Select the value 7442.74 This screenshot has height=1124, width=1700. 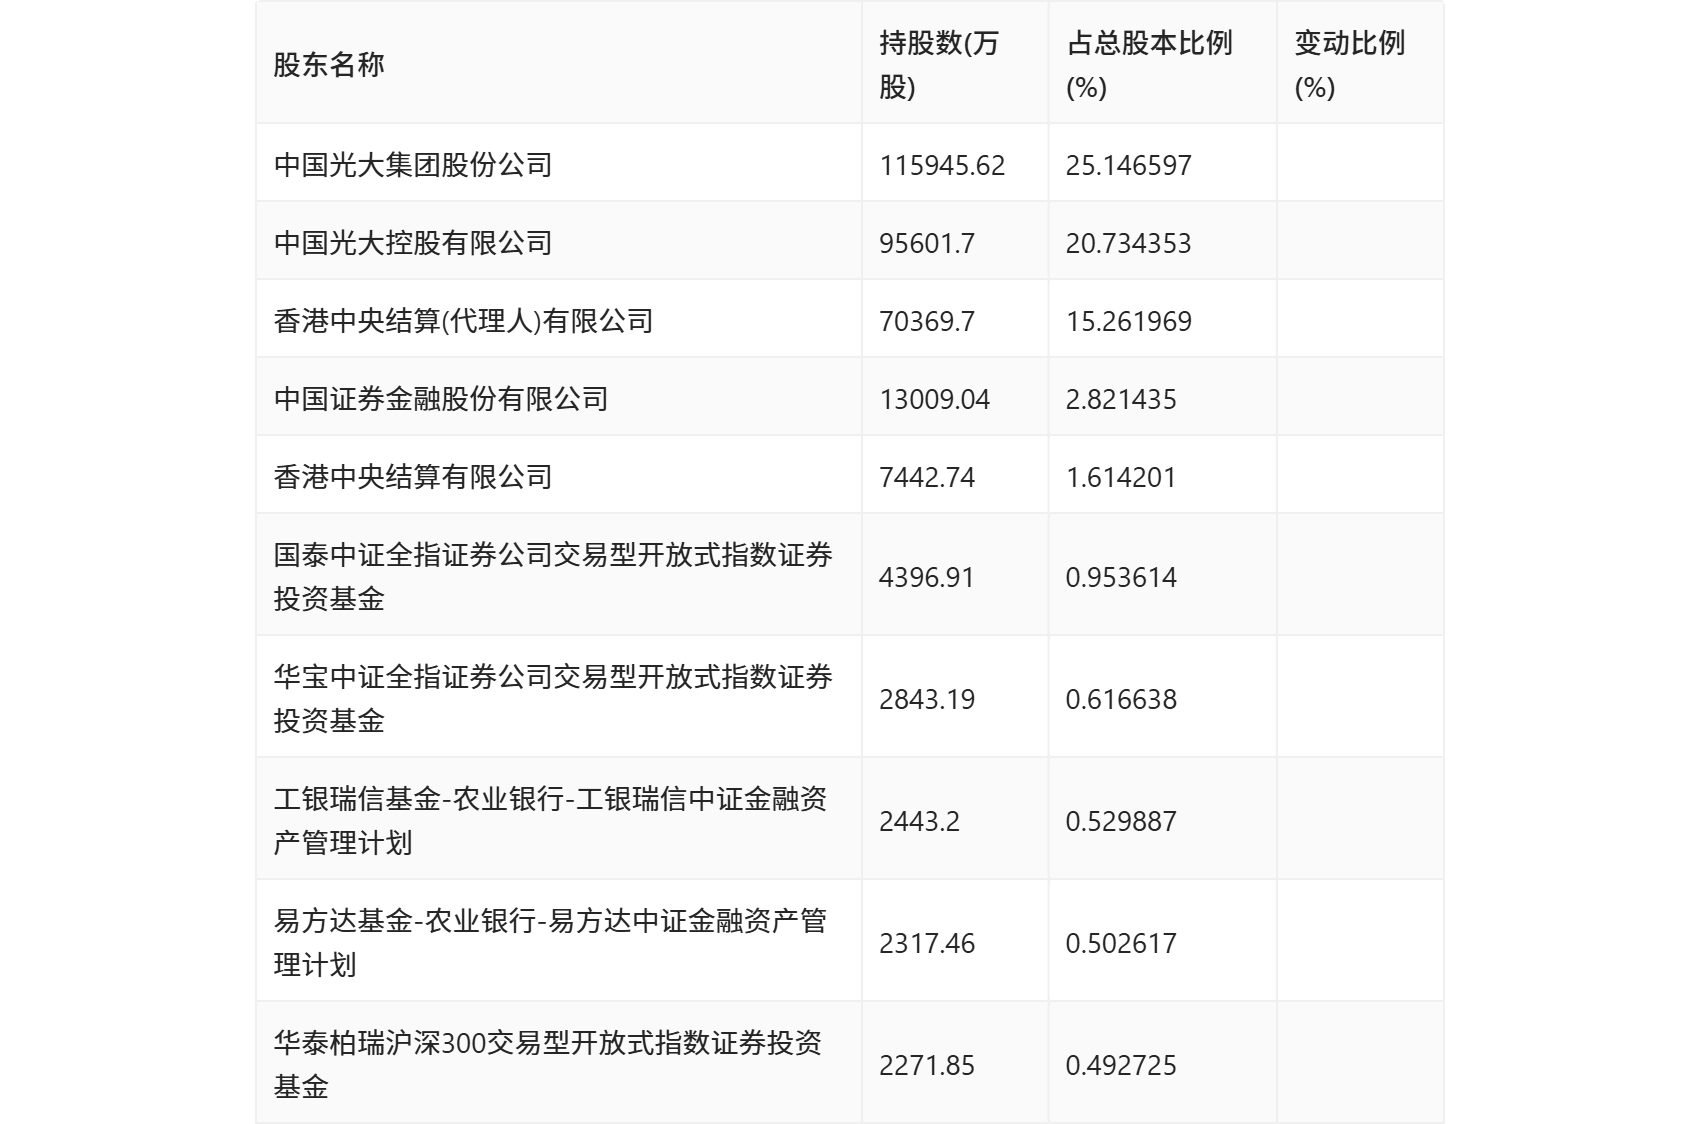[x=927, y=477]
